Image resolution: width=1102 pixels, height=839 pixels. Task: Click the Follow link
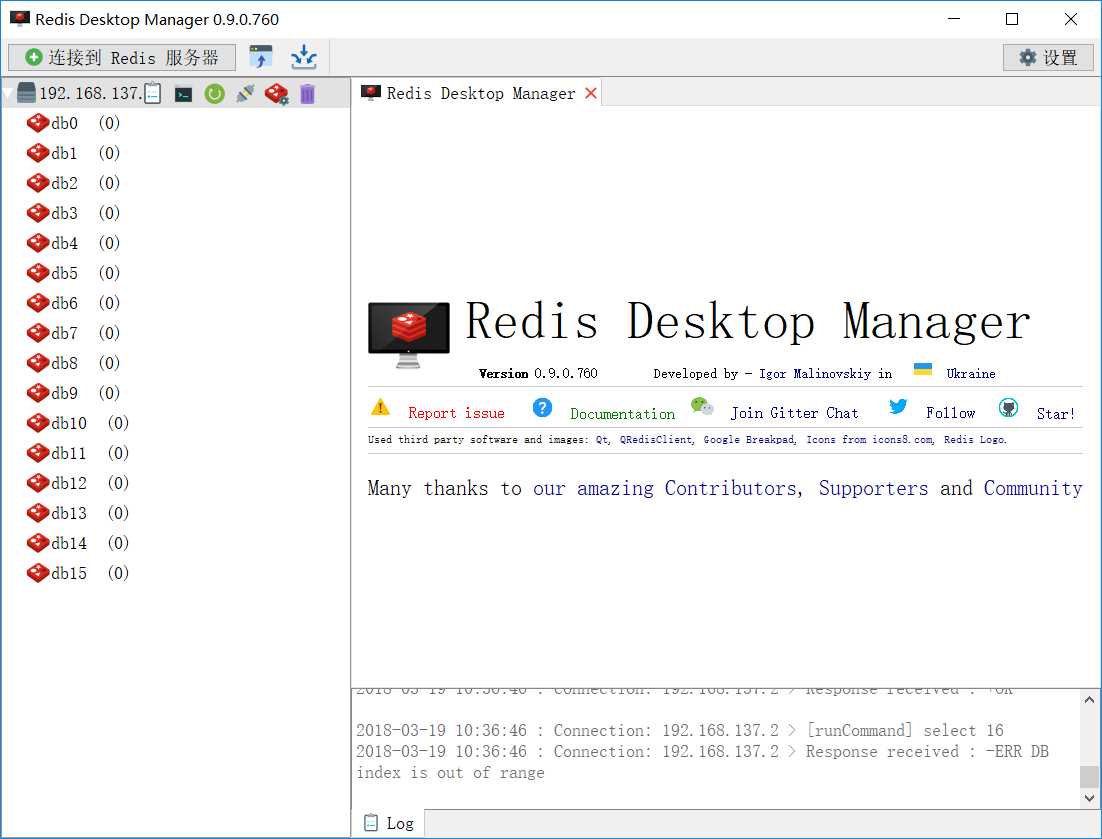pyautogui.click(x=950, y=413)
